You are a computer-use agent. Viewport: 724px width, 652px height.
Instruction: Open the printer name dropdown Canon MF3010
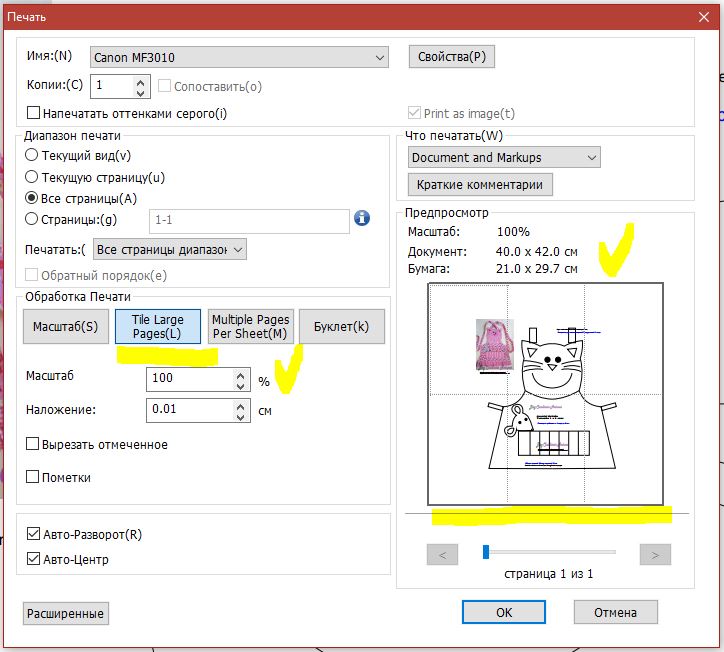tap(239, 57)
